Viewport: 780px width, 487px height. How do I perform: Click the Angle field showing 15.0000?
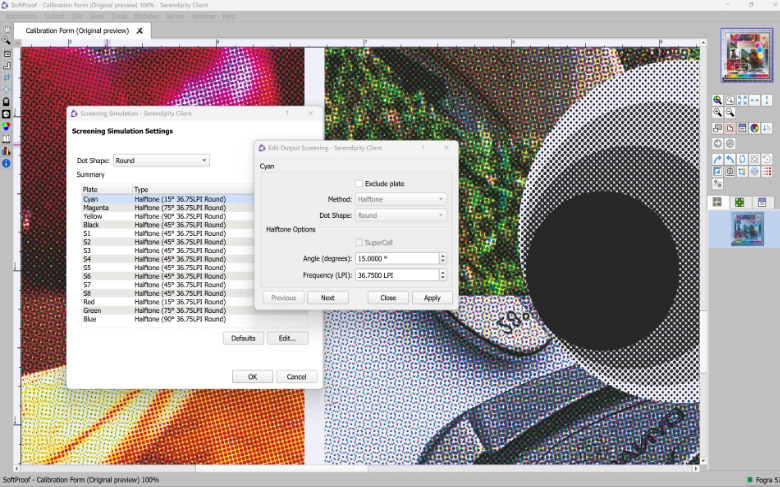[397, 258]
